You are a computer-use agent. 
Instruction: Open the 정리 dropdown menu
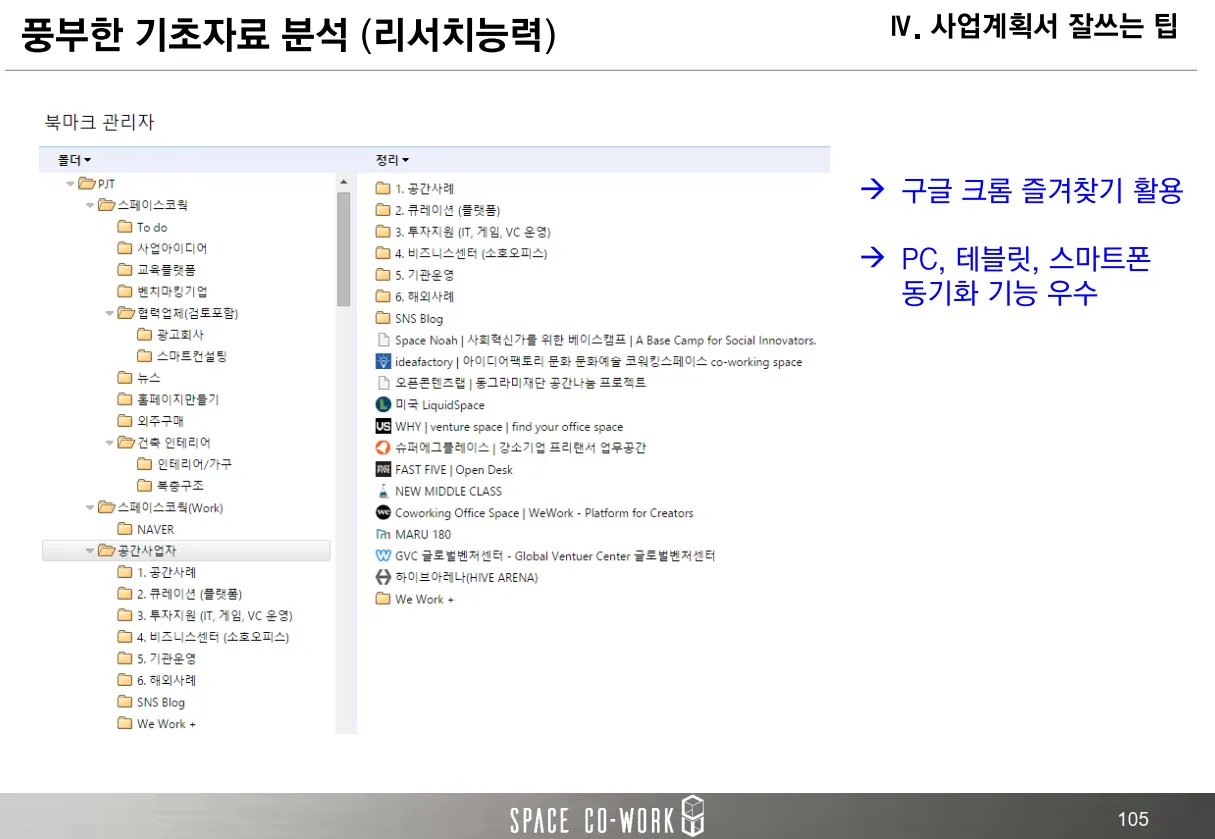pos(392,160)
